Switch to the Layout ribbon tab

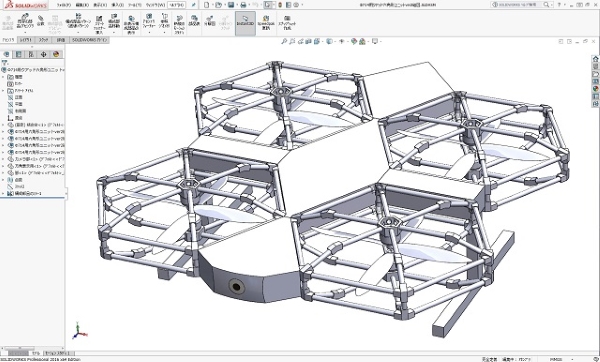[26, 40]
